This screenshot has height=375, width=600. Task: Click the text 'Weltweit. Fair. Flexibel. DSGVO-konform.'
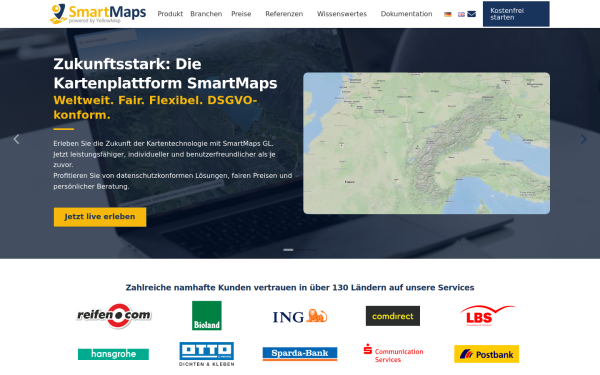pyautogui.click(x=155, y=108)
